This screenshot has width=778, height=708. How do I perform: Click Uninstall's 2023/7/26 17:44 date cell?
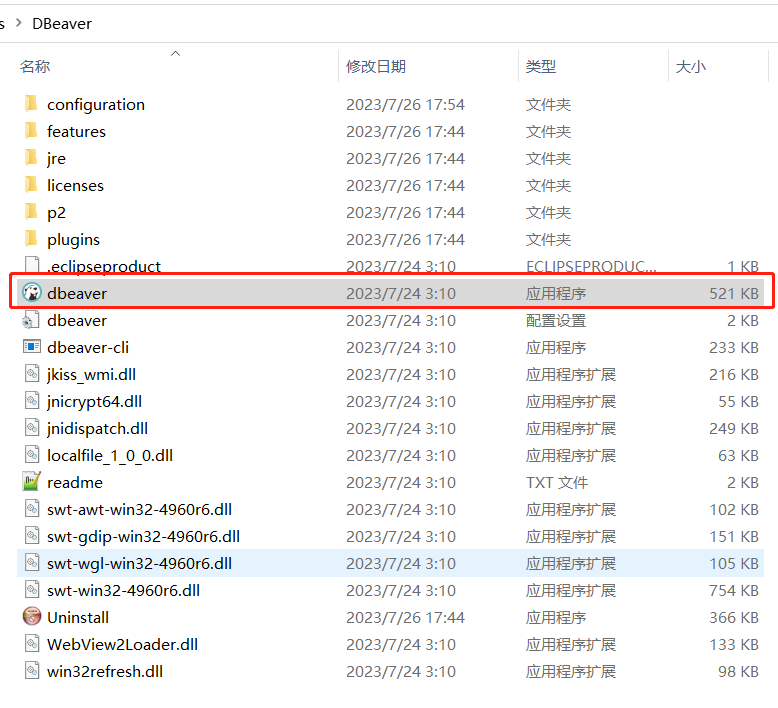405,617
